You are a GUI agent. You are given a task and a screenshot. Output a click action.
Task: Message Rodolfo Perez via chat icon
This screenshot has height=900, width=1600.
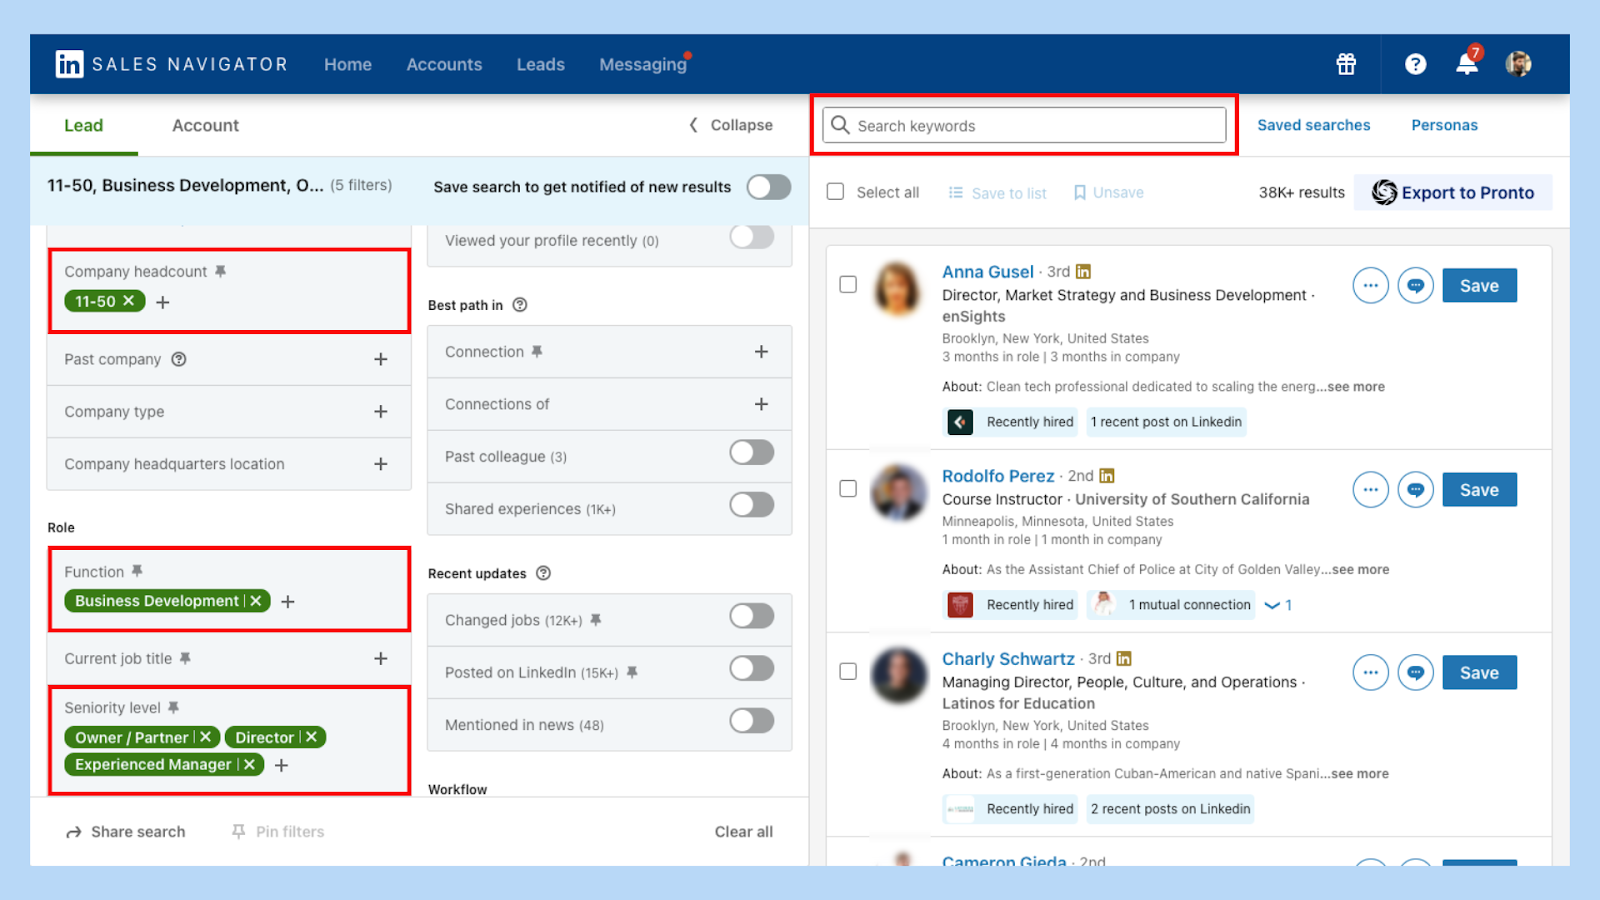tap(1415, 490)
